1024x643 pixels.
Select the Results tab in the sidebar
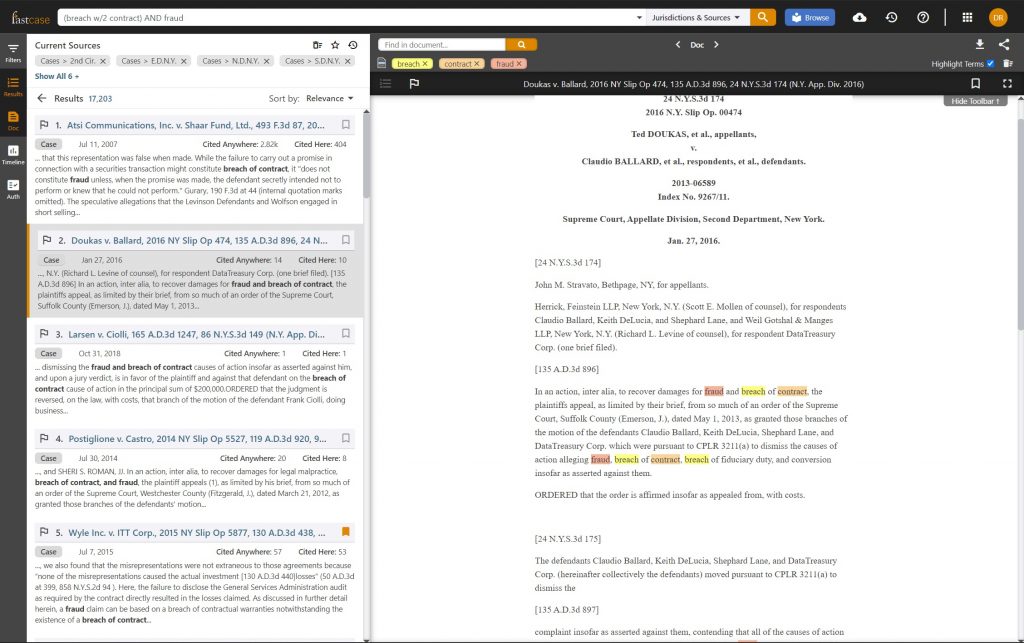click(x=13, y=83)
